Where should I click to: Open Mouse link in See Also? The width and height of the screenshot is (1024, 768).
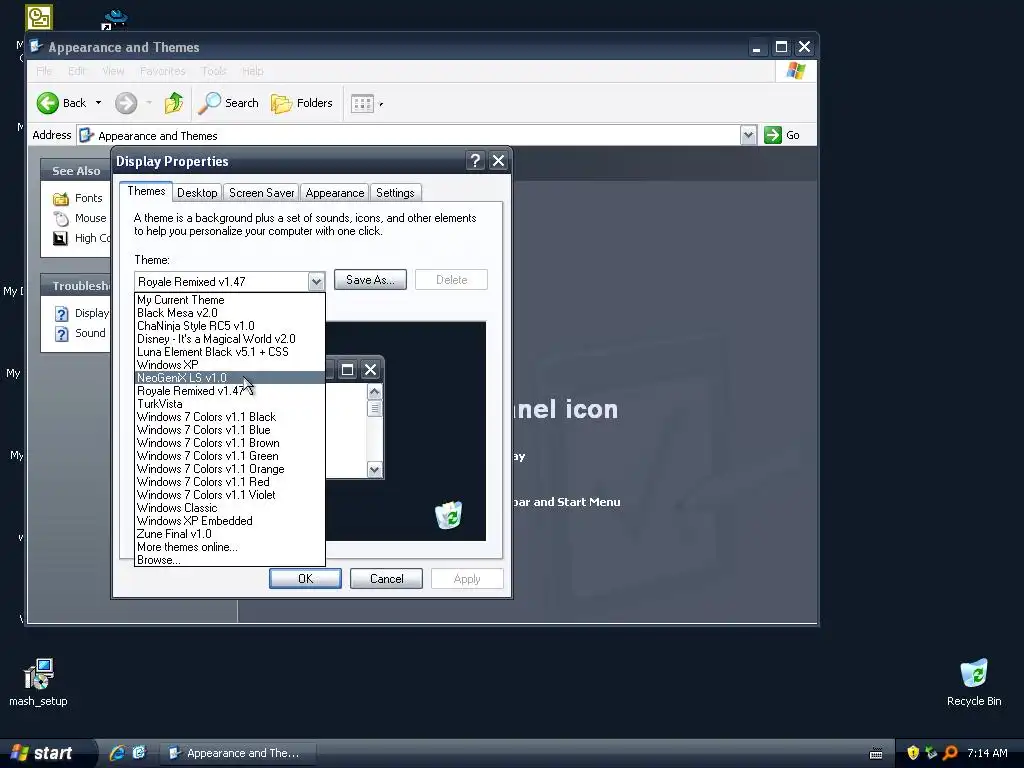[x=90, y=218]
